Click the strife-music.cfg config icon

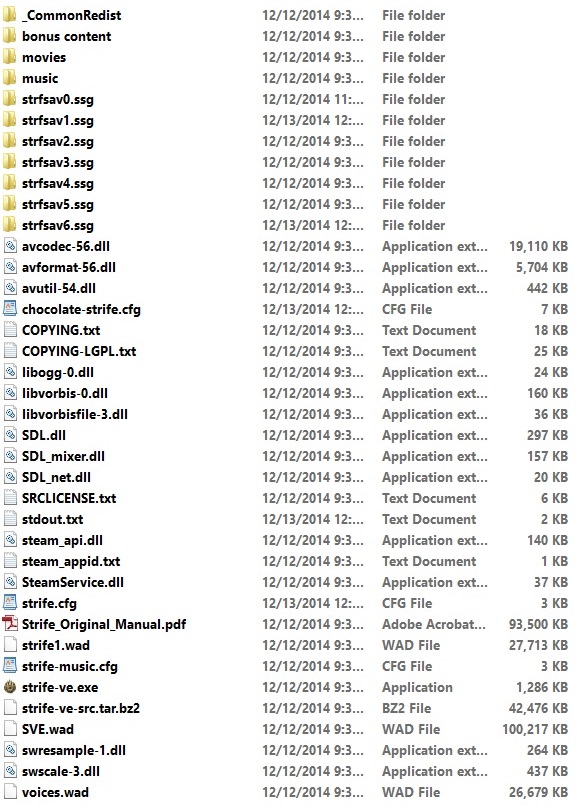(x=10, y=666)
